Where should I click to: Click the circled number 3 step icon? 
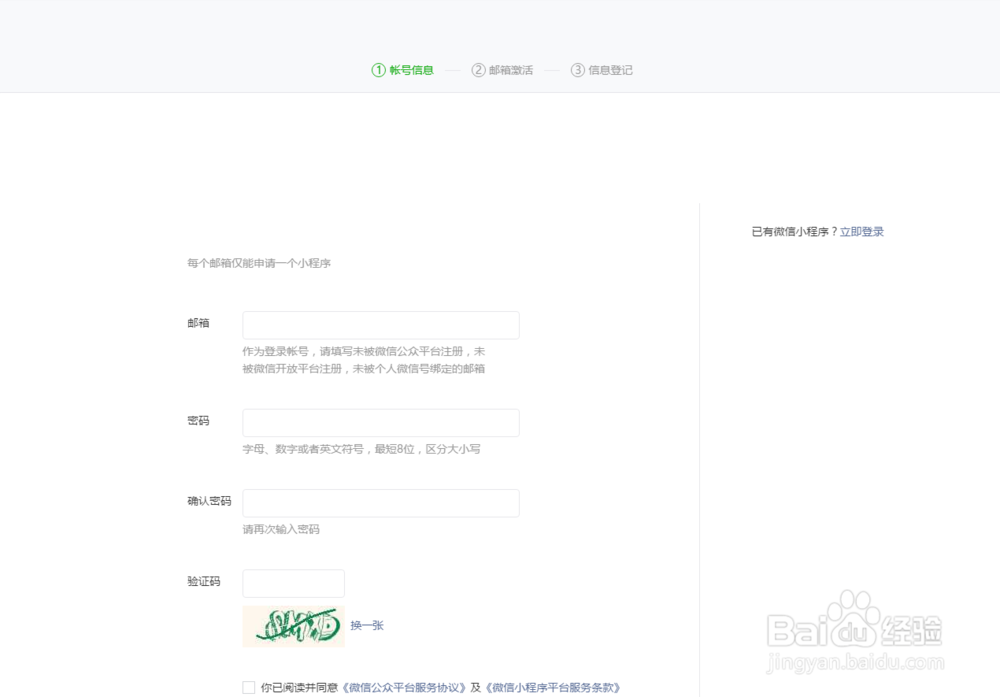(577, 70)
